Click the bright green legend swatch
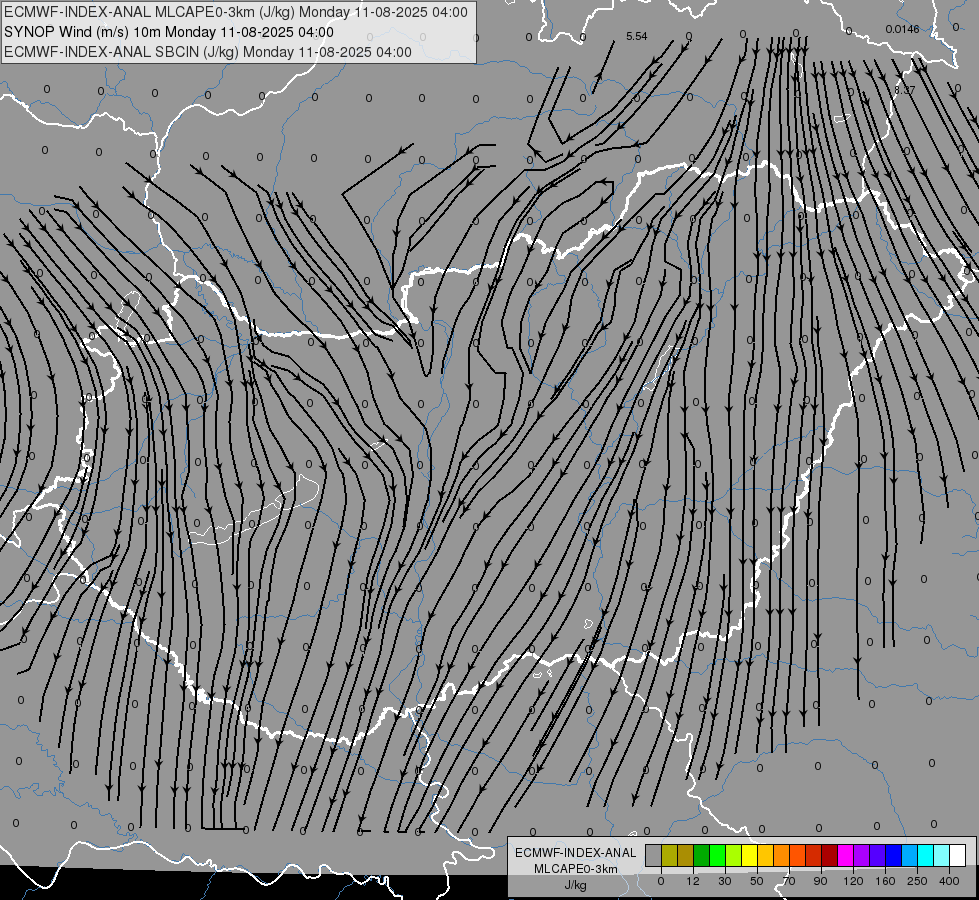Viewport: 979px width, 900px height. (x=717, y=855)
